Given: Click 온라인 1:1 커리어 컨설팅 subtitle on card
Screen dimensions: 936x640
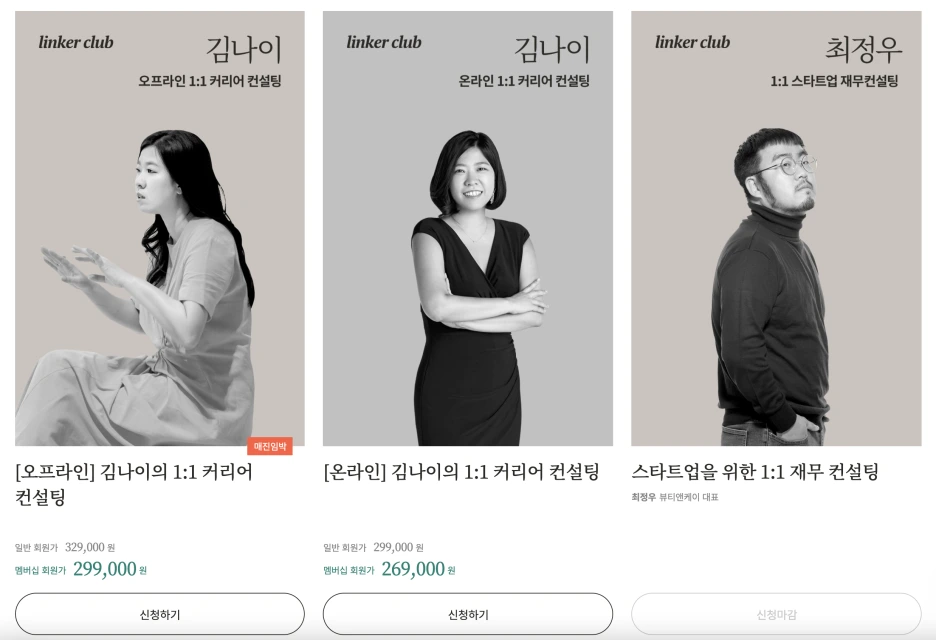Looking at the screenshot, I should pyautogui.click(x=524, y=81).
